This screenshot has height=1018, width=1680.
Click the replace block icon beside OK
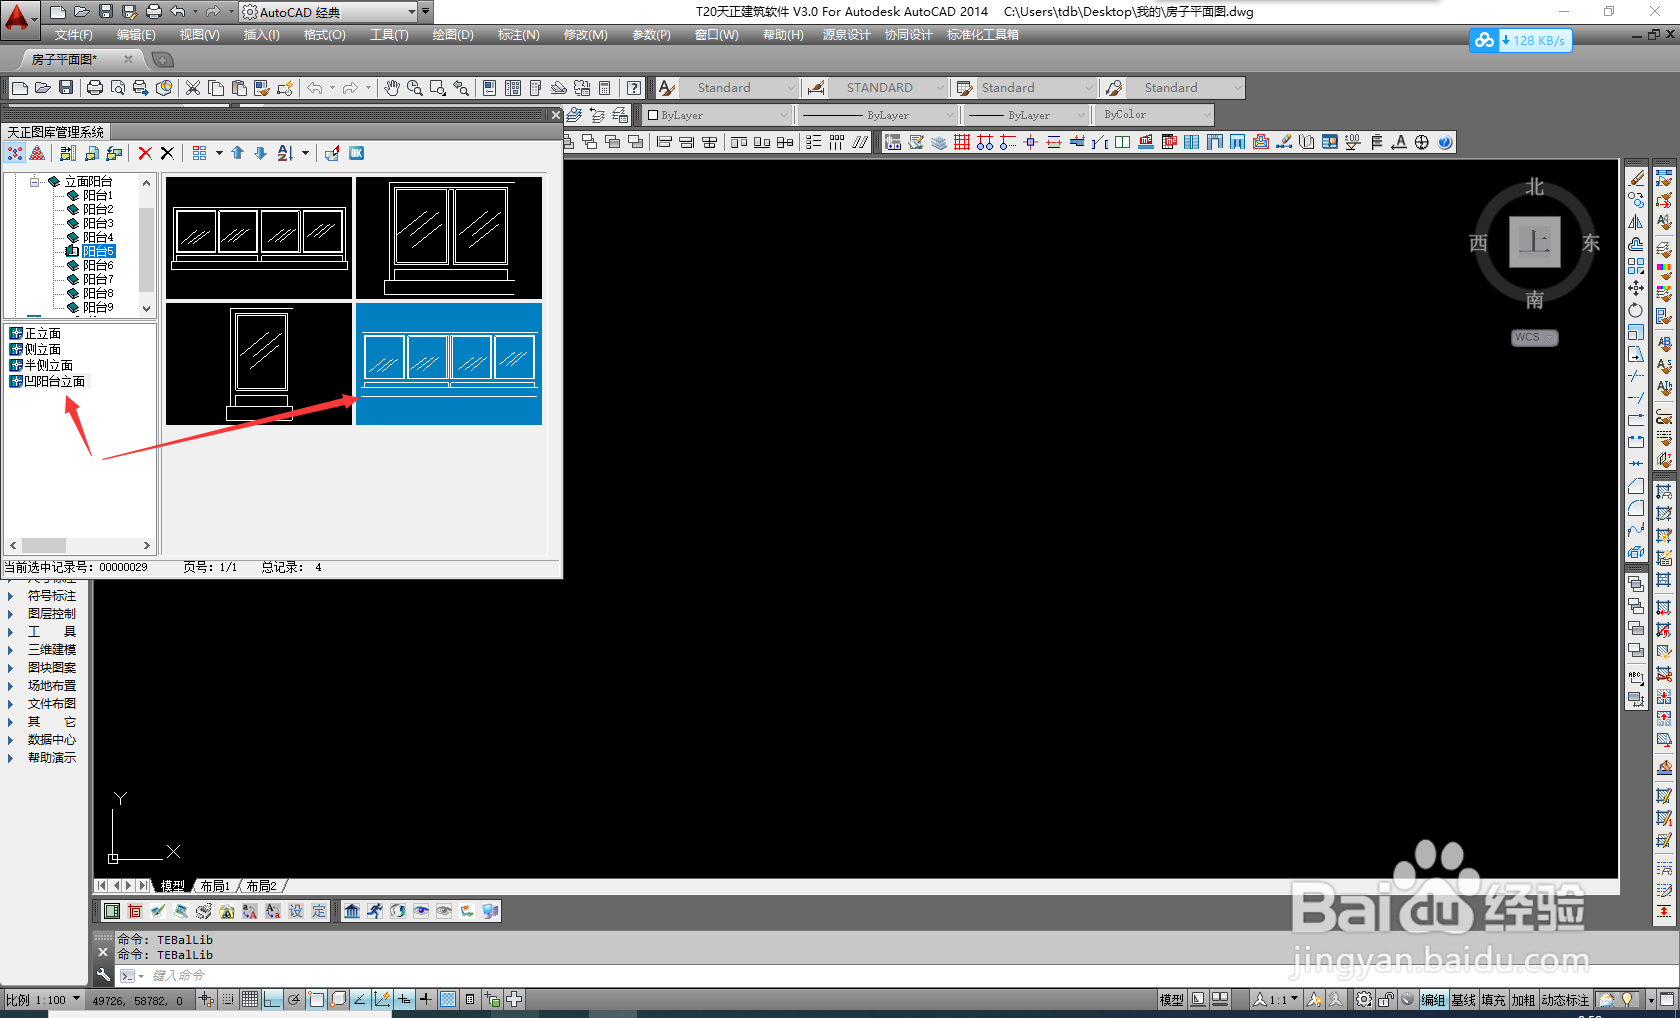(x=332, y=153)
